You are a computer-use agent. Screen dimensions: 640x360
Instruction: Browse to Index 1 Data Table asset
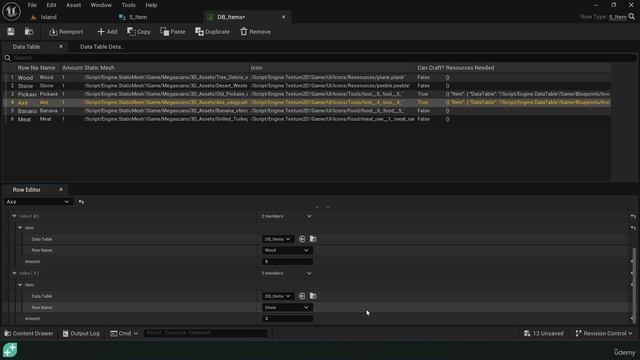point(313,296)
